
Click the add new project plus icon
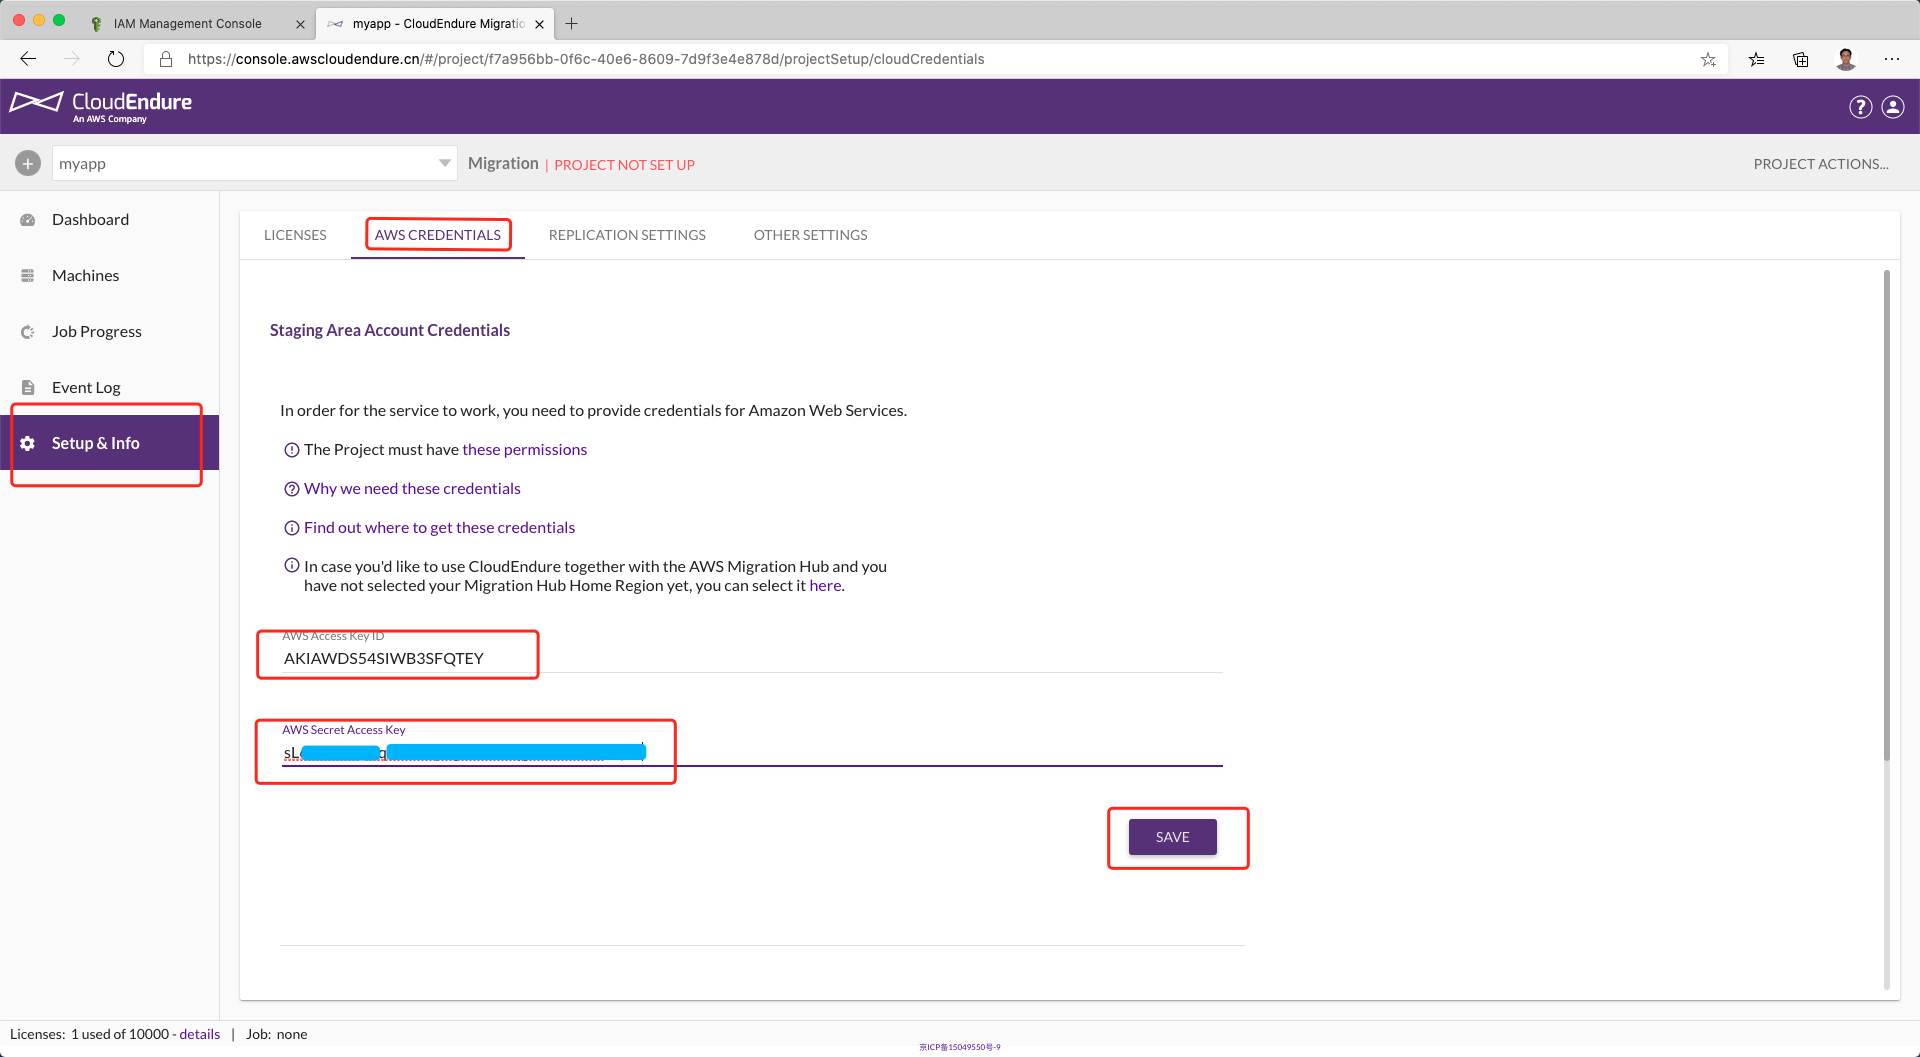pos(28,164)
